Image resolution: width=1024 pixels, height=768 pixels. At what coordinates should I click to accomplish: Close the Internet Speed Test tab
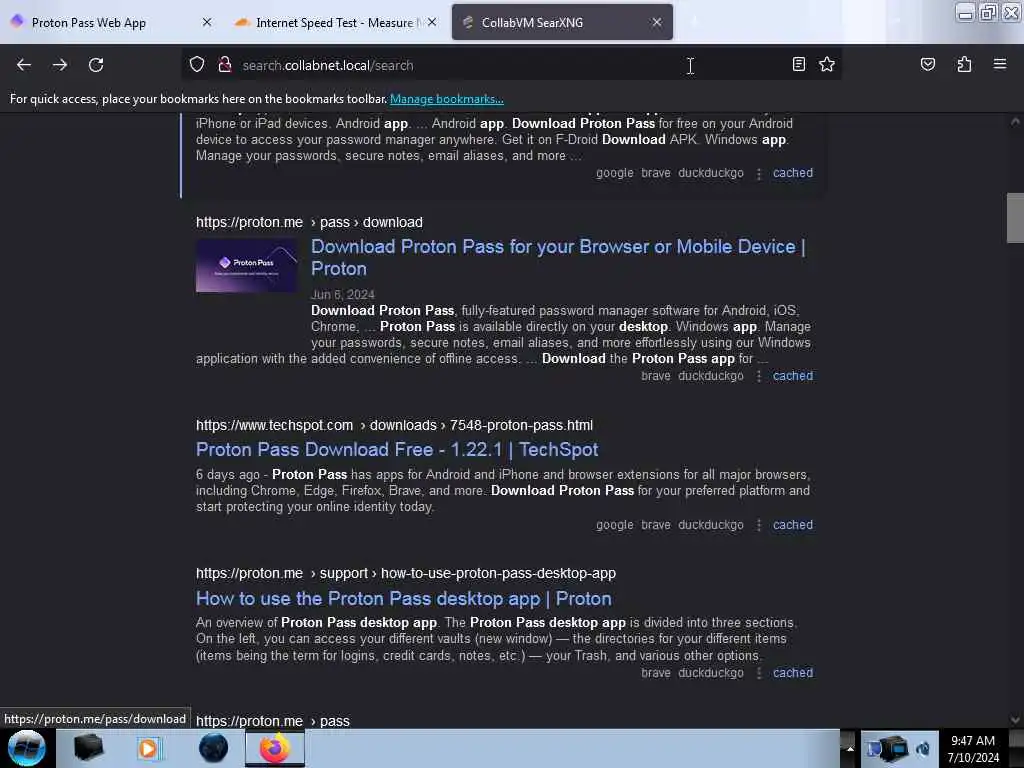pos(432,22)
